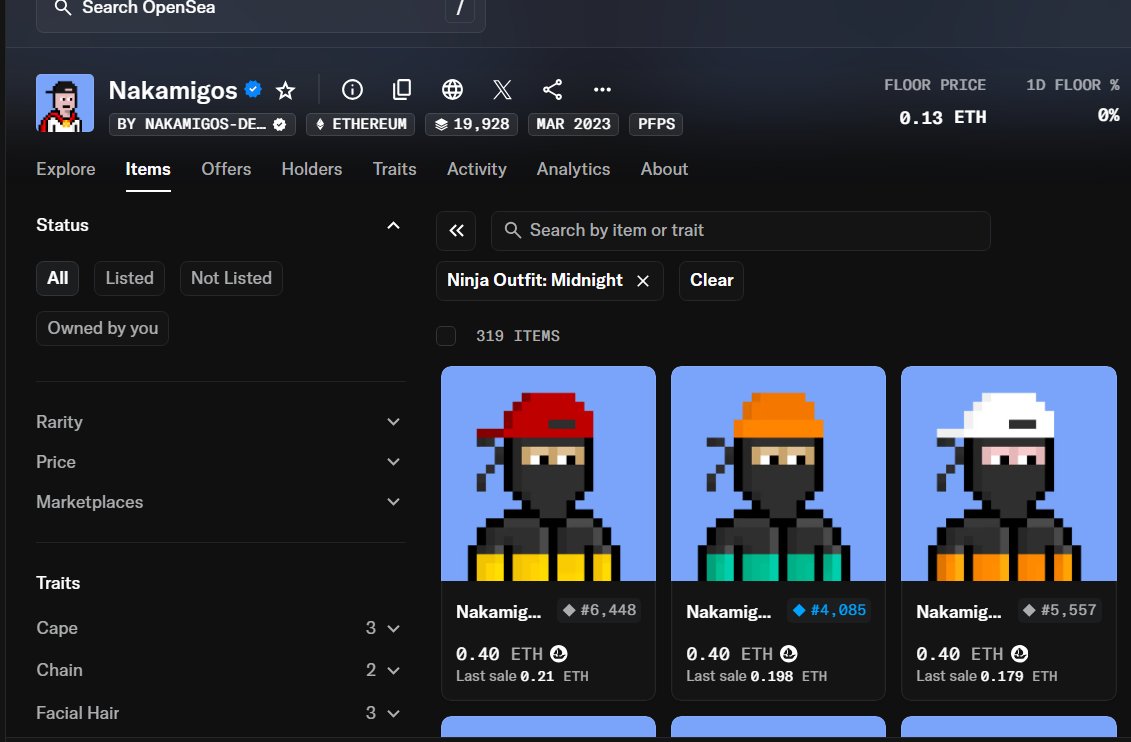Click the Nakamigos collection title

[x=173, y=90]
